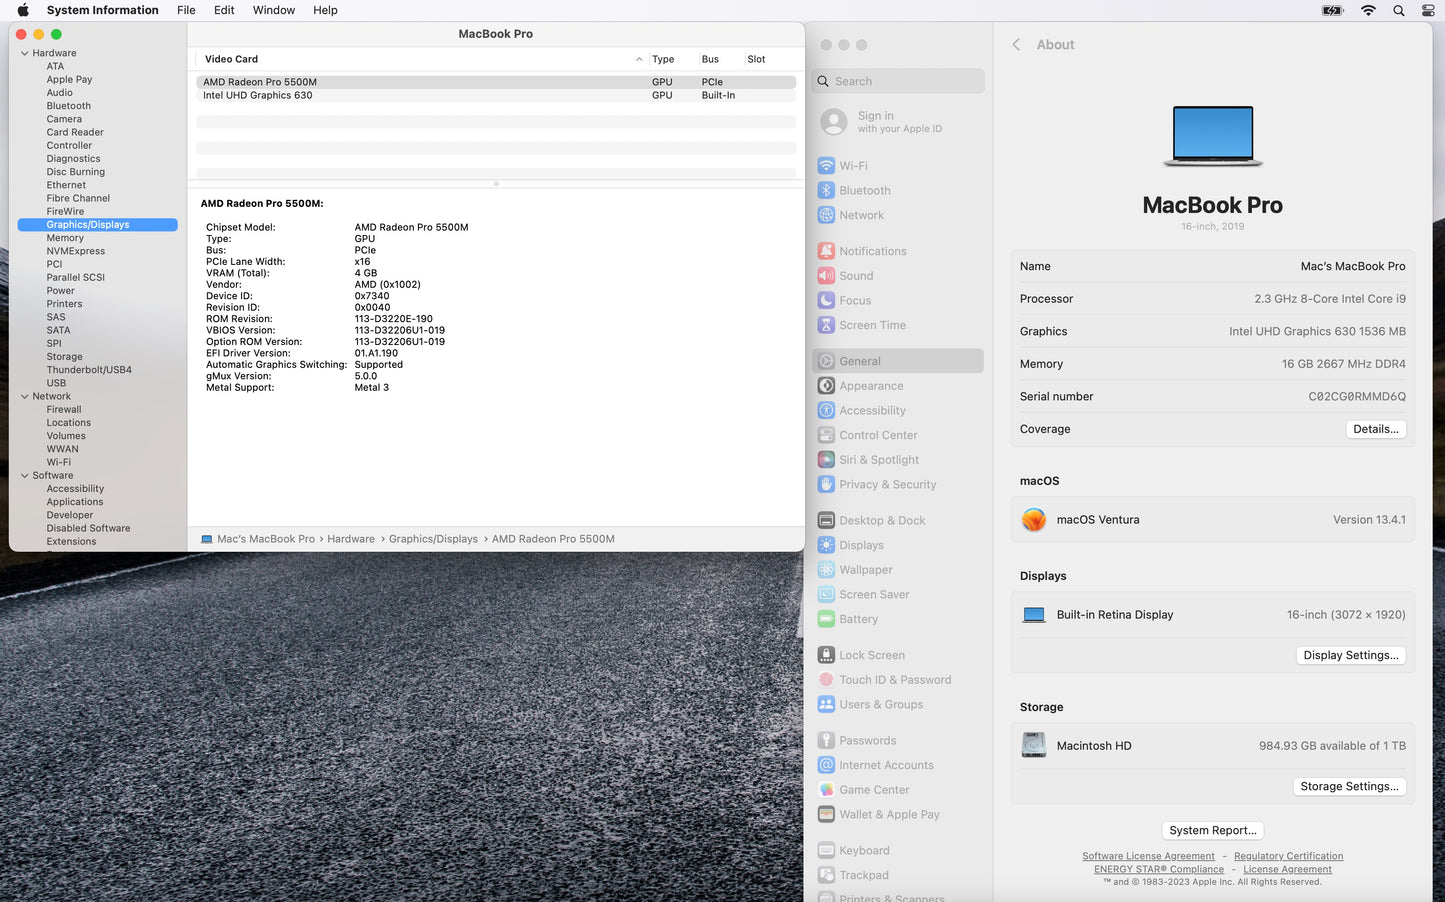Image resolution: width=1445 pixels, height=902 pixels.
Task: Open Wi-Fi settings icon in sidebar
Action: pos(826,166)
